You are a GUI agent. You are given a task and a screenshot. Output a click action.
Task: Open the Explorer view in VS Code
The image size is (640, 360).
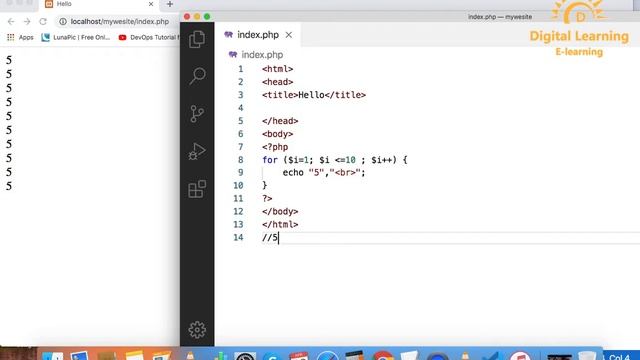pyautogui.click(x=197, y=39)
